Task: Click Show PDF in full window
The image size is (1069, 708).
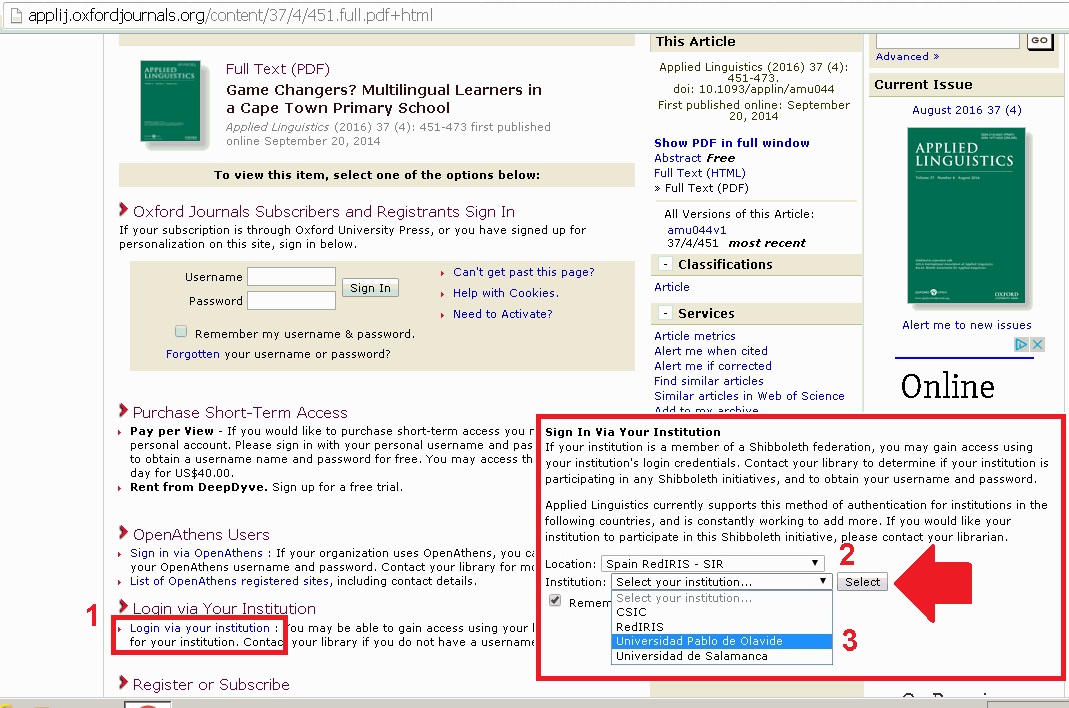Action: tap(732, 143)
